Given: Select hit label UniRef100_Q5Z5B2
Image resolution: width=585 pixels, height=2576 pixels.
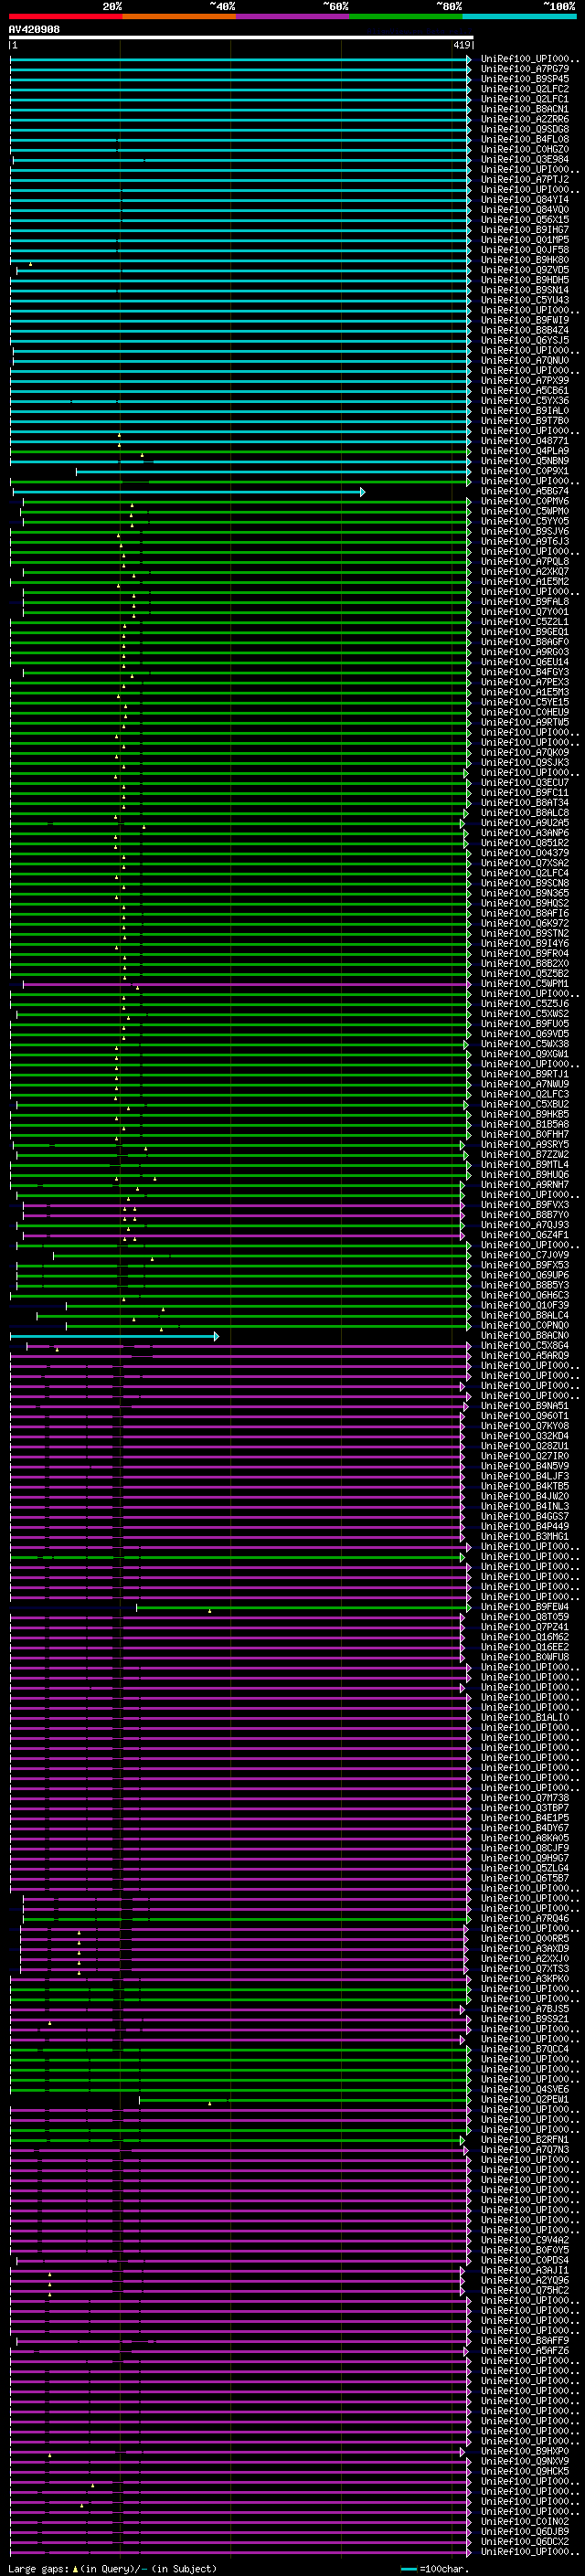Looking at the screenshot, I should [525, 973].
